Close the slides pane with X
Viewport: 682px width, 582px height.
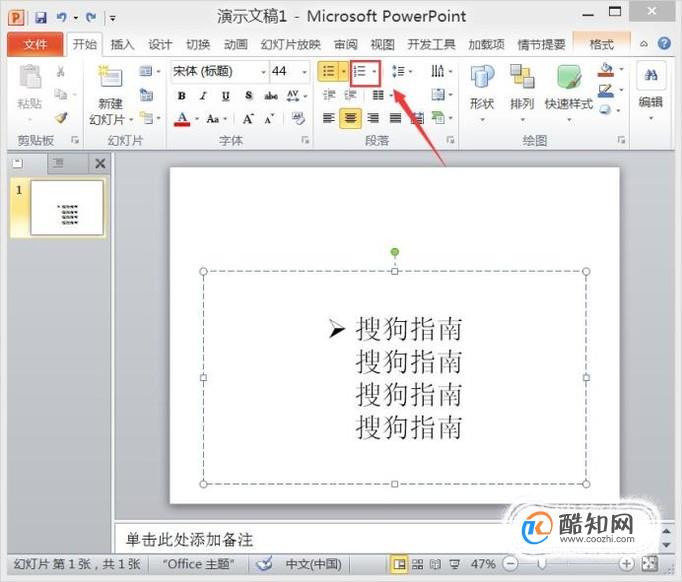[x=100, y=164]
